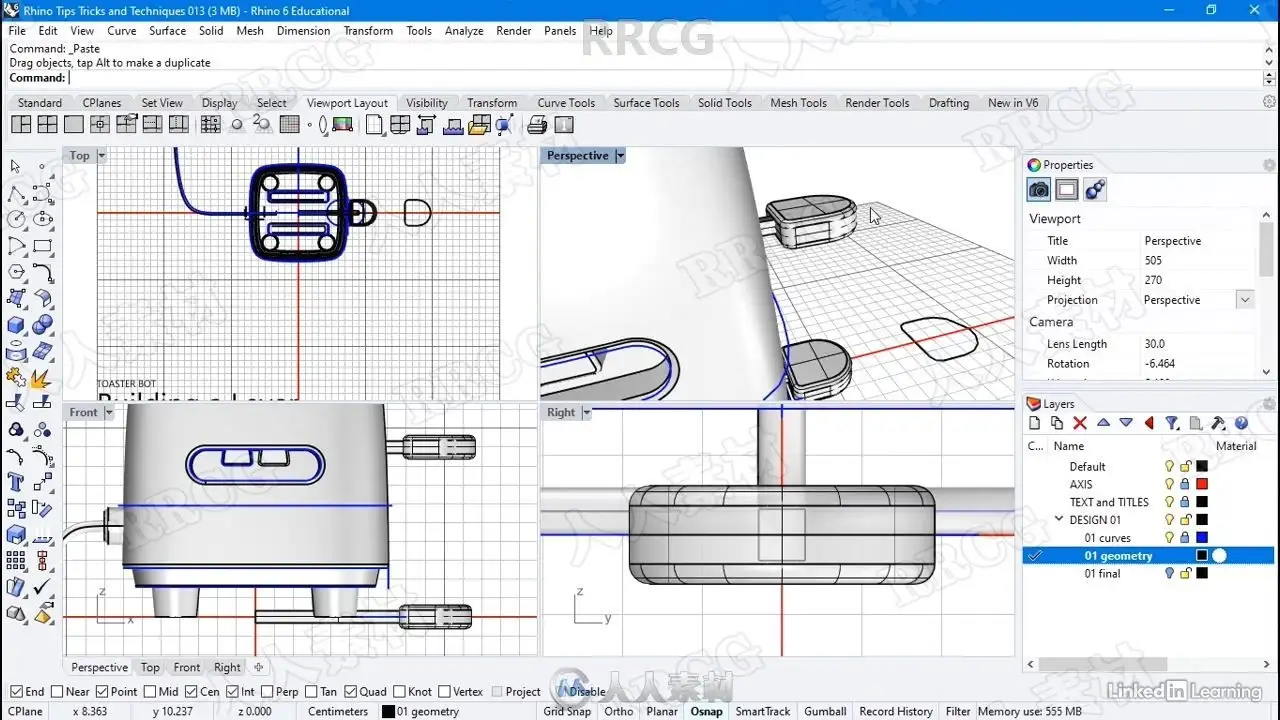Enable the Near osnap checkbox
Screen dimensions: 1280x720
click(x=57, y=691)
